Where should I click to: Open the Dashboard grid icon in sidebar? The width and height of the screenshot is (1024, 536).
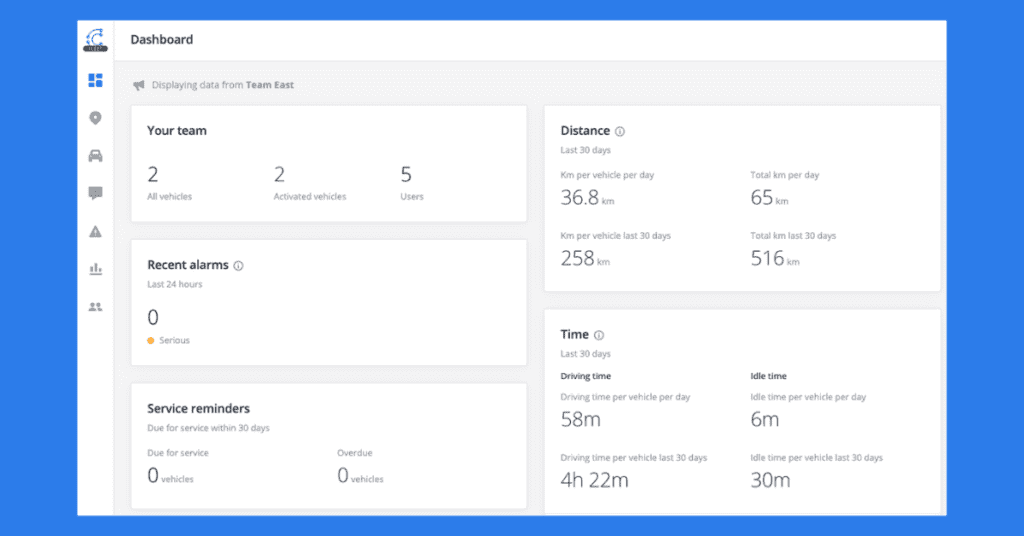(x=95, y=80)
